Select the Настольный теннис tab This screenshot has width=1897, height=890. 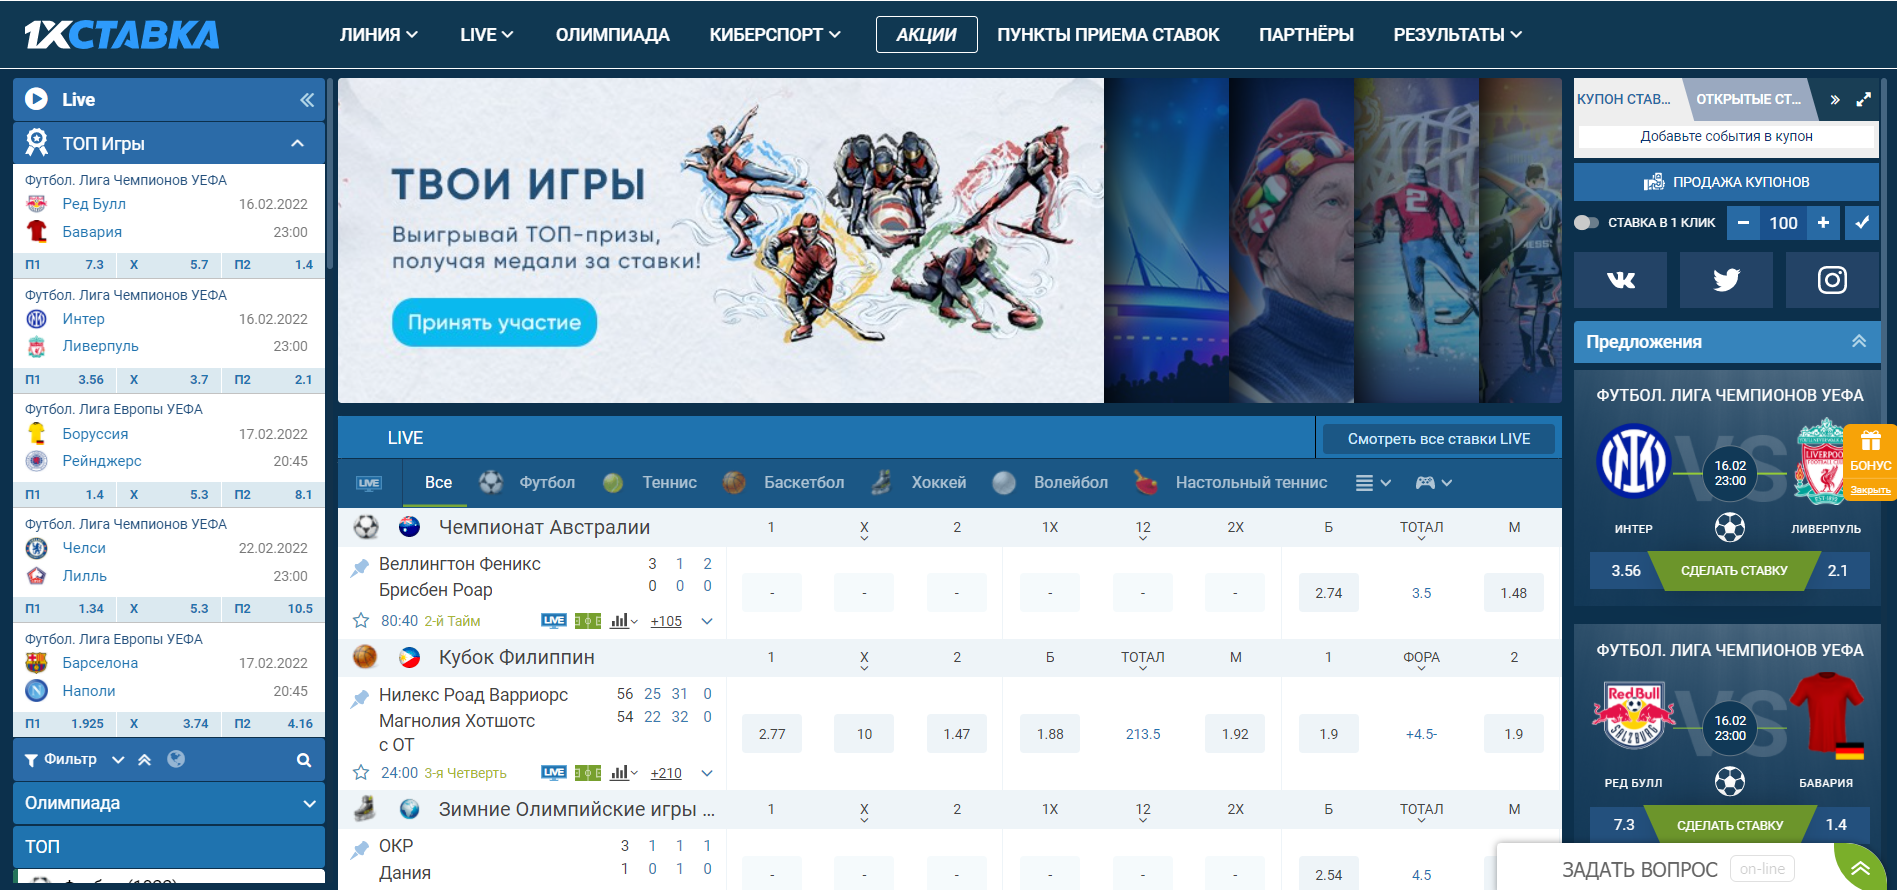[x=1231, y=483]
